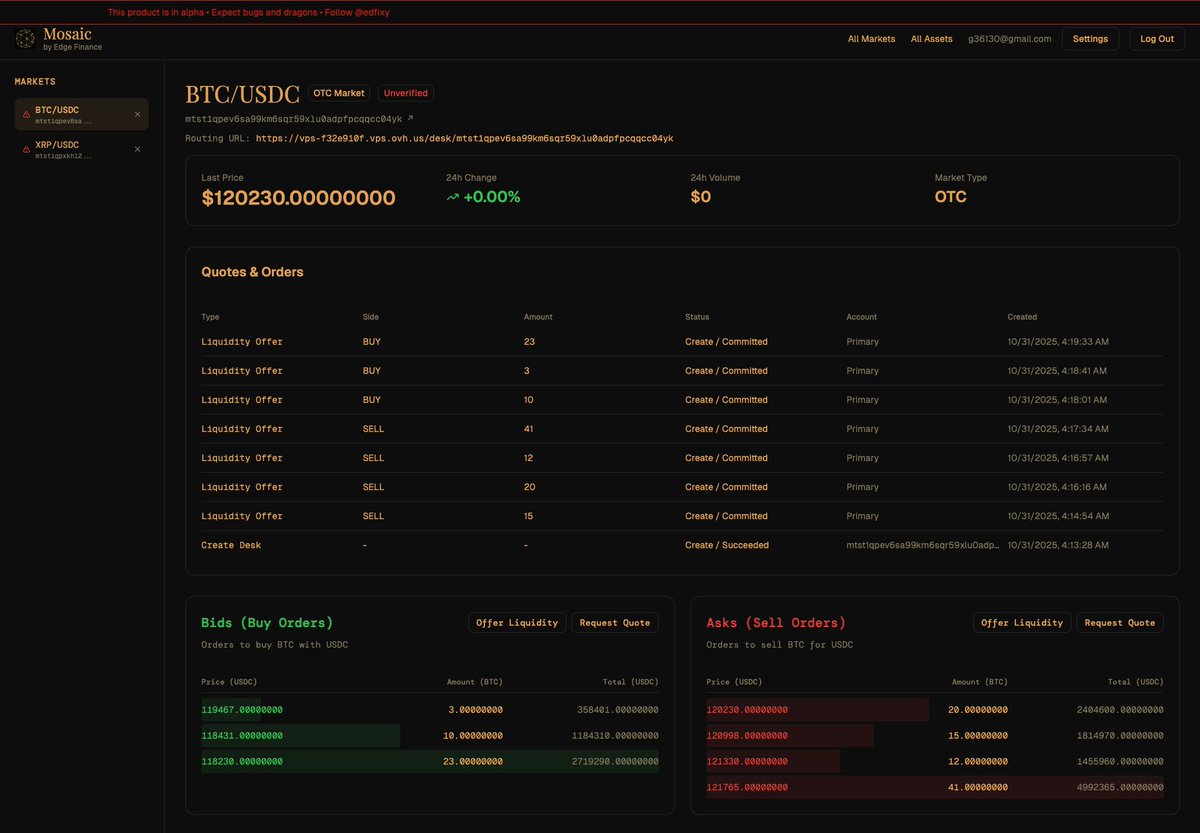Select the Liquidity Offer BUY row with amount 10
Viewport: 1200px width, 833px height.
tap(682, 400)
